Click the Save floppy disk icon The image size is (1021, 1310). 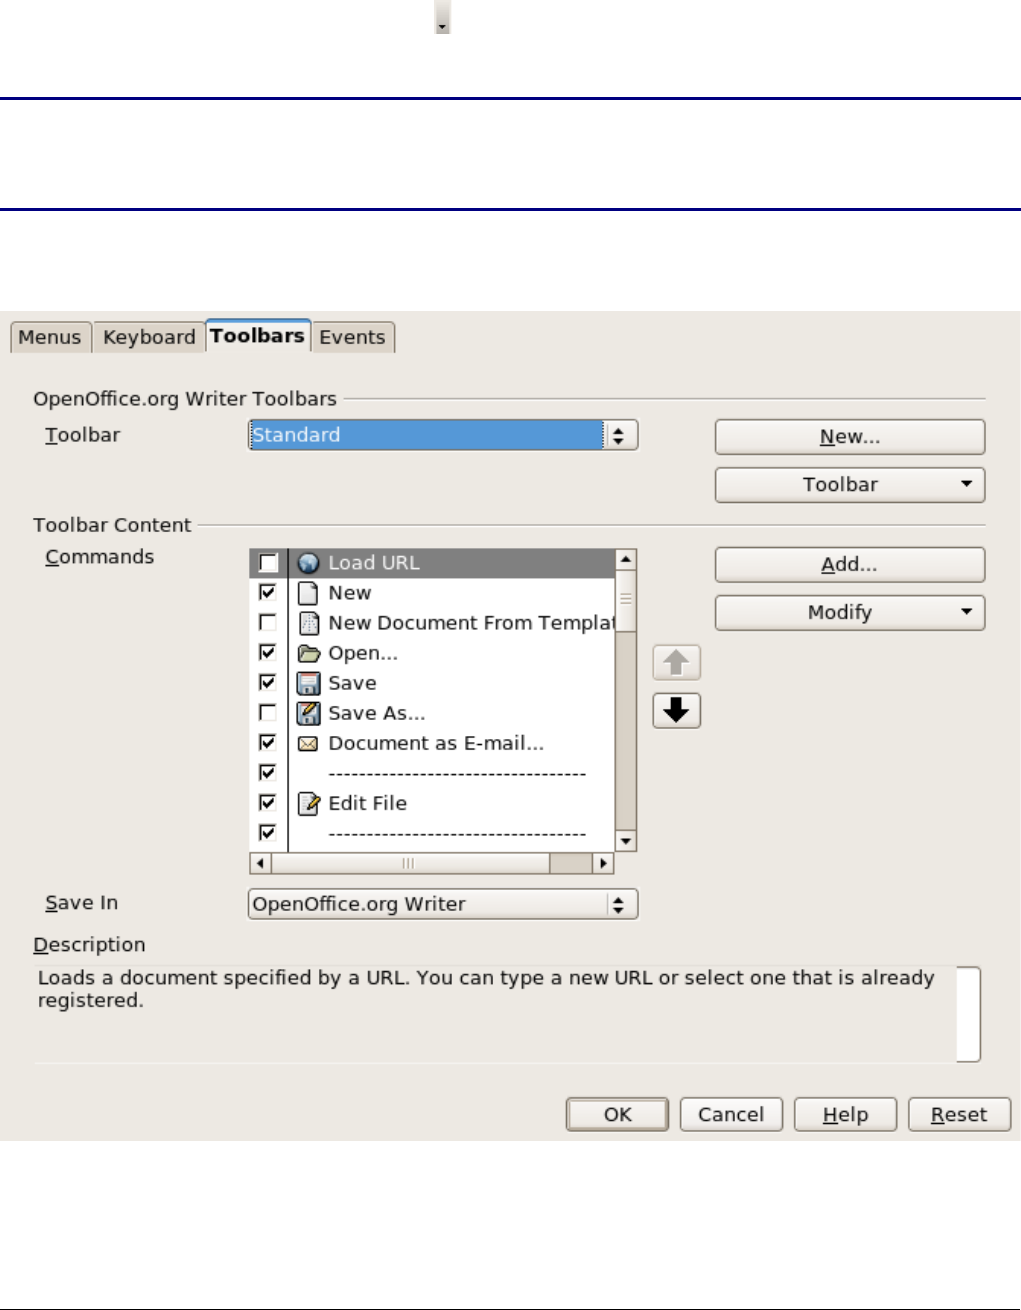[x=308, y=683]
